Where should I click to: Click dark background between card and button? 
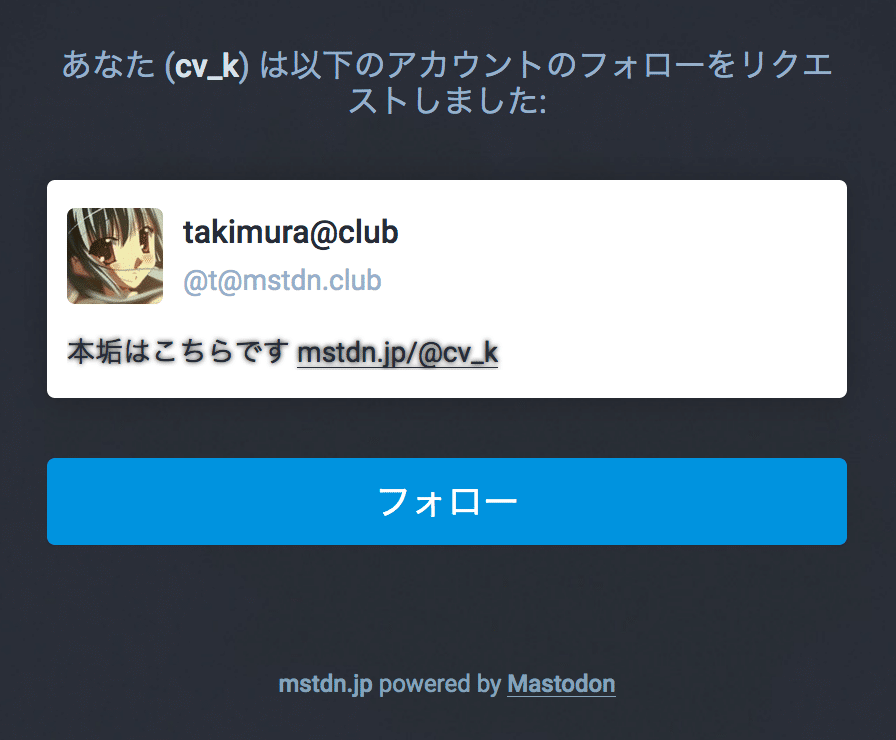447,428
